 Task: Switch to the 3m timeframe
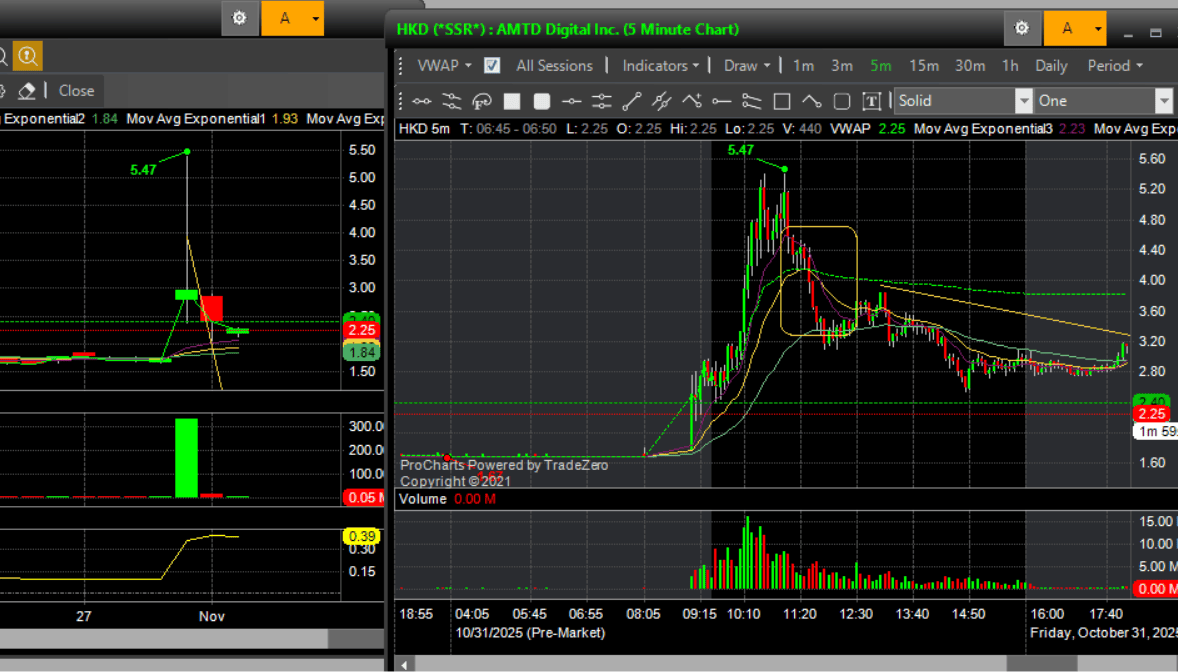(841, 65)
